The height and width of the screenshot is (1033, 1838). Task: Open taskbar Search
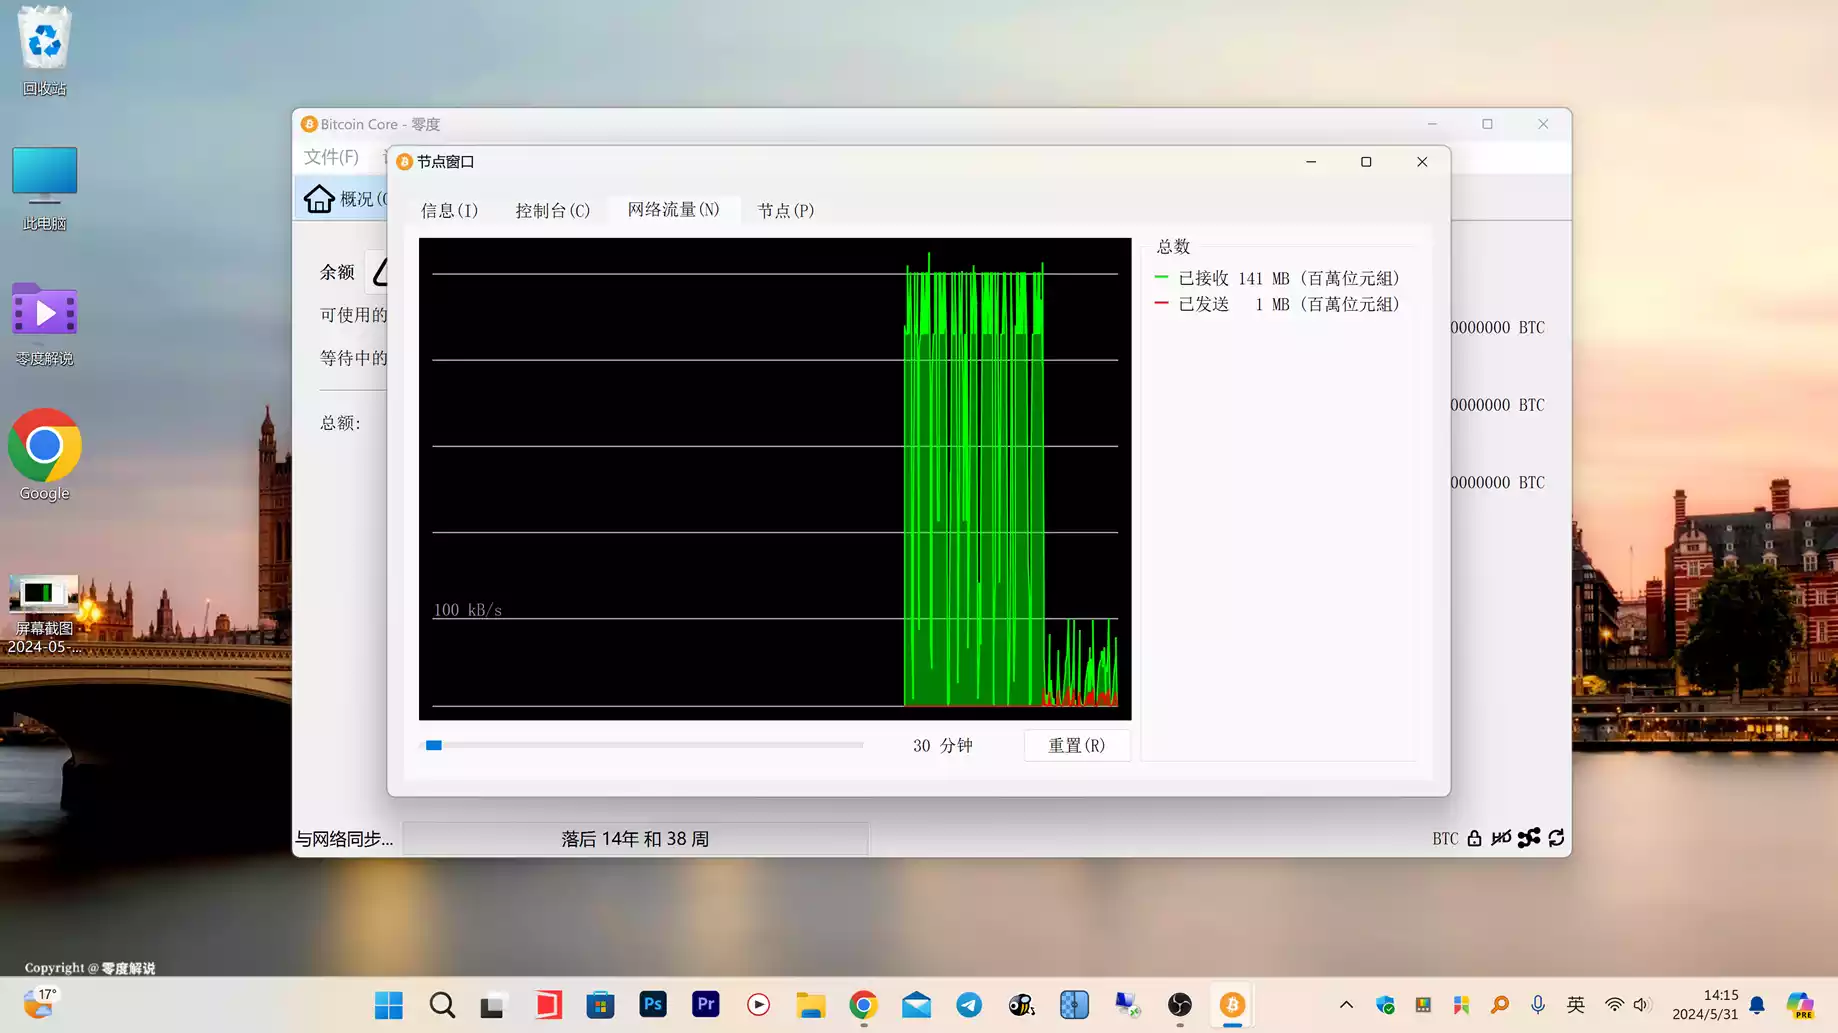442,1005
